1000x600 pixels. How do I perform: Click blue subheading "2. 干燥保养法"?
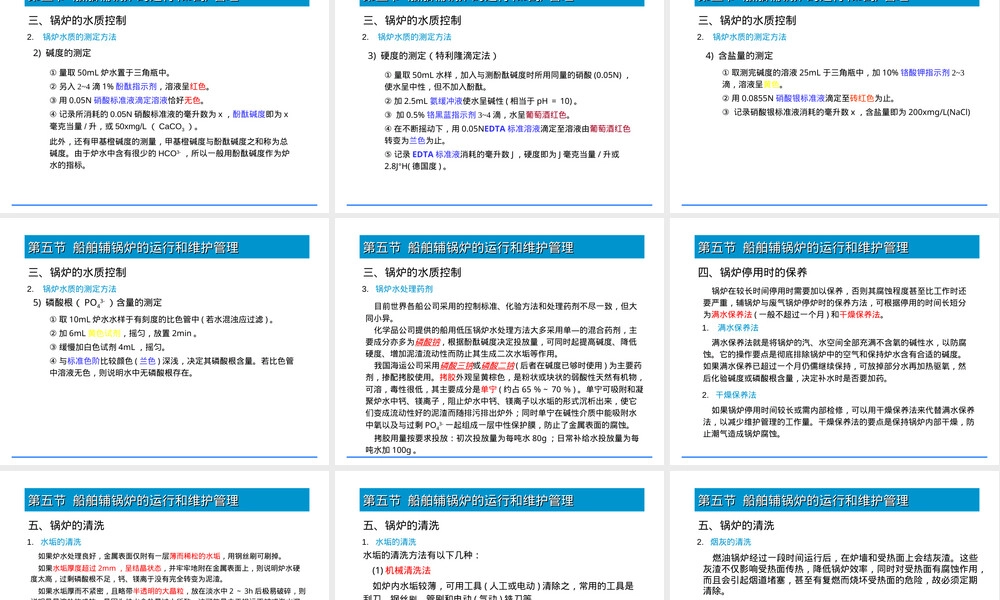pyautogui.click(x=729, y=395)
